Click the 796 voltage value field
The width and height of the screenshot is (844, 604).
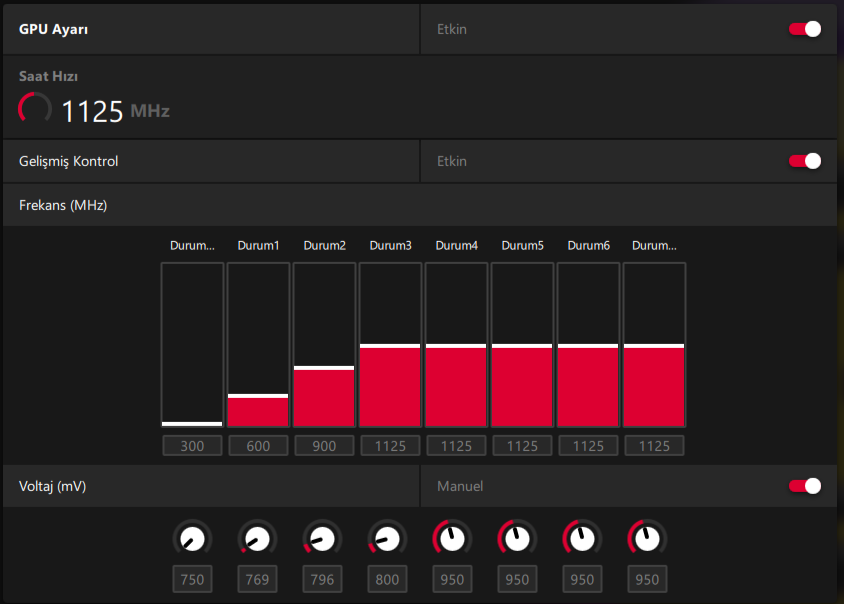(x=322, y=579)
